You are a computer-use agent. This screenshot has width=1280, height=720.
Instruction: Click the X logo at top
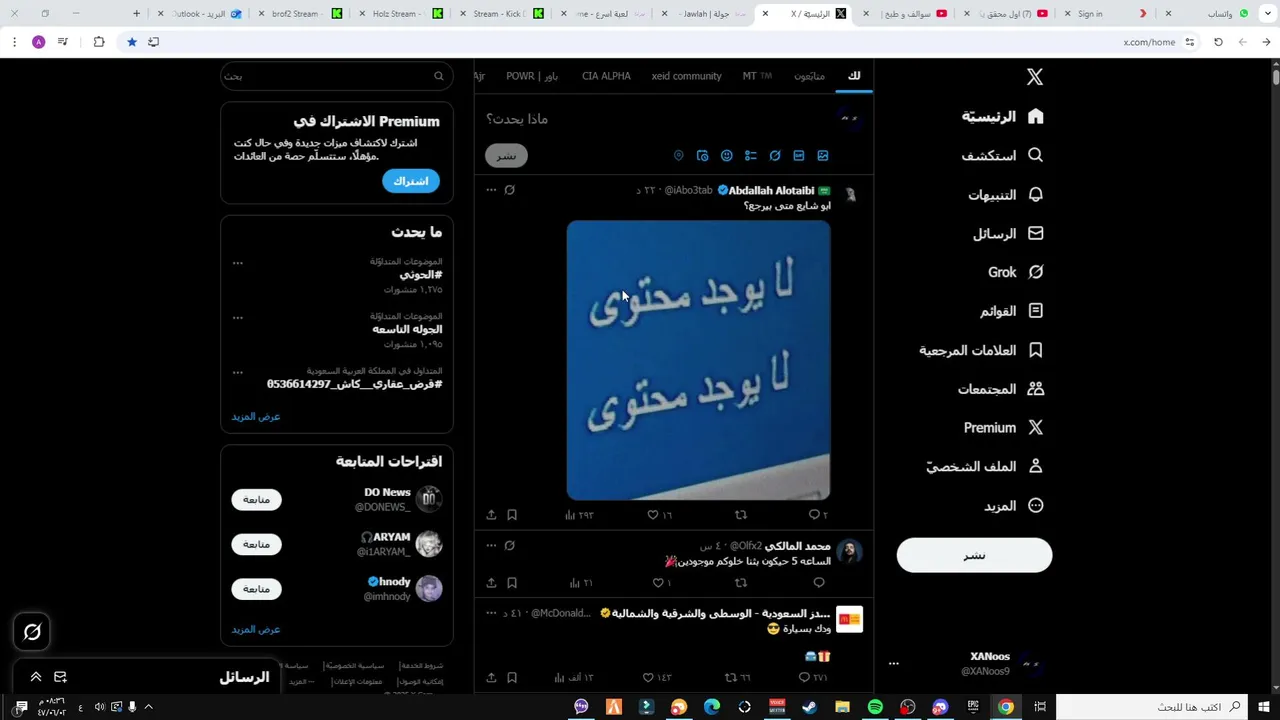point(1035,77)
